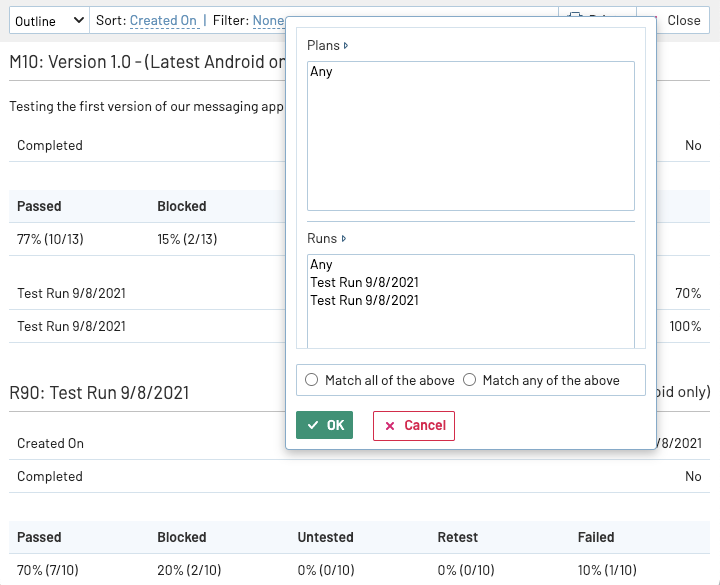The width and height of the screenshot is (720, 585).
Task: Choose first Test Run 9/8/2021 in Runs list
Action: click(x=364, y=283)
